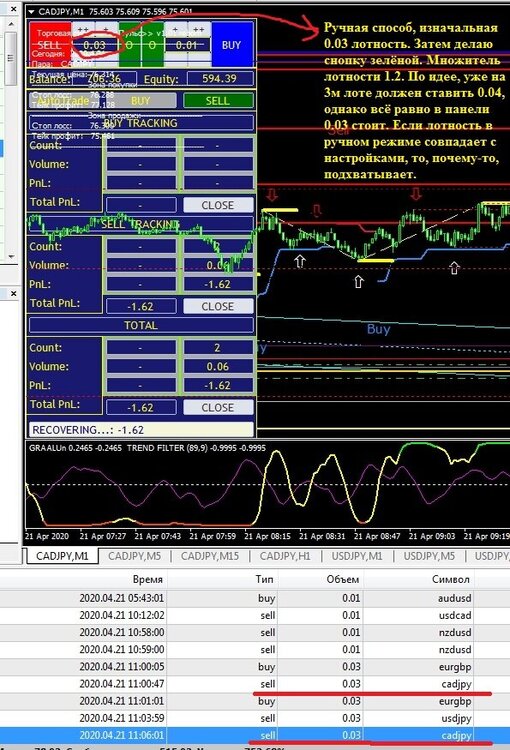Click the RECOVERING...: -1.62 status bar
This screenshot has height=750, width=510.
(141, 430)
